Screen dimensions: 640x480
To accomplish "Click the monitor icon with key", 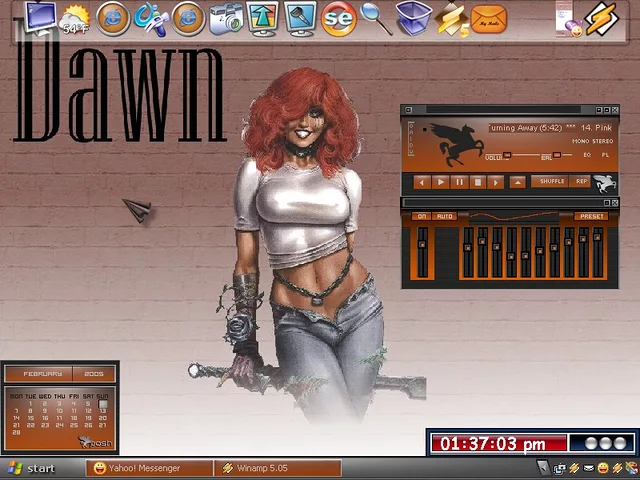I will tap(300, 19).
